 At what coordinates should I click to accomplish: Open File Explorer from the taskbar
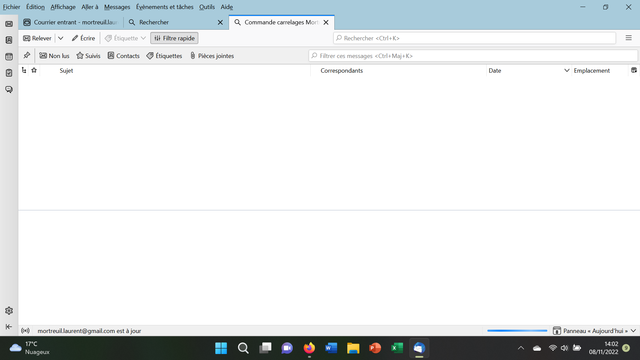pos(353,348)
